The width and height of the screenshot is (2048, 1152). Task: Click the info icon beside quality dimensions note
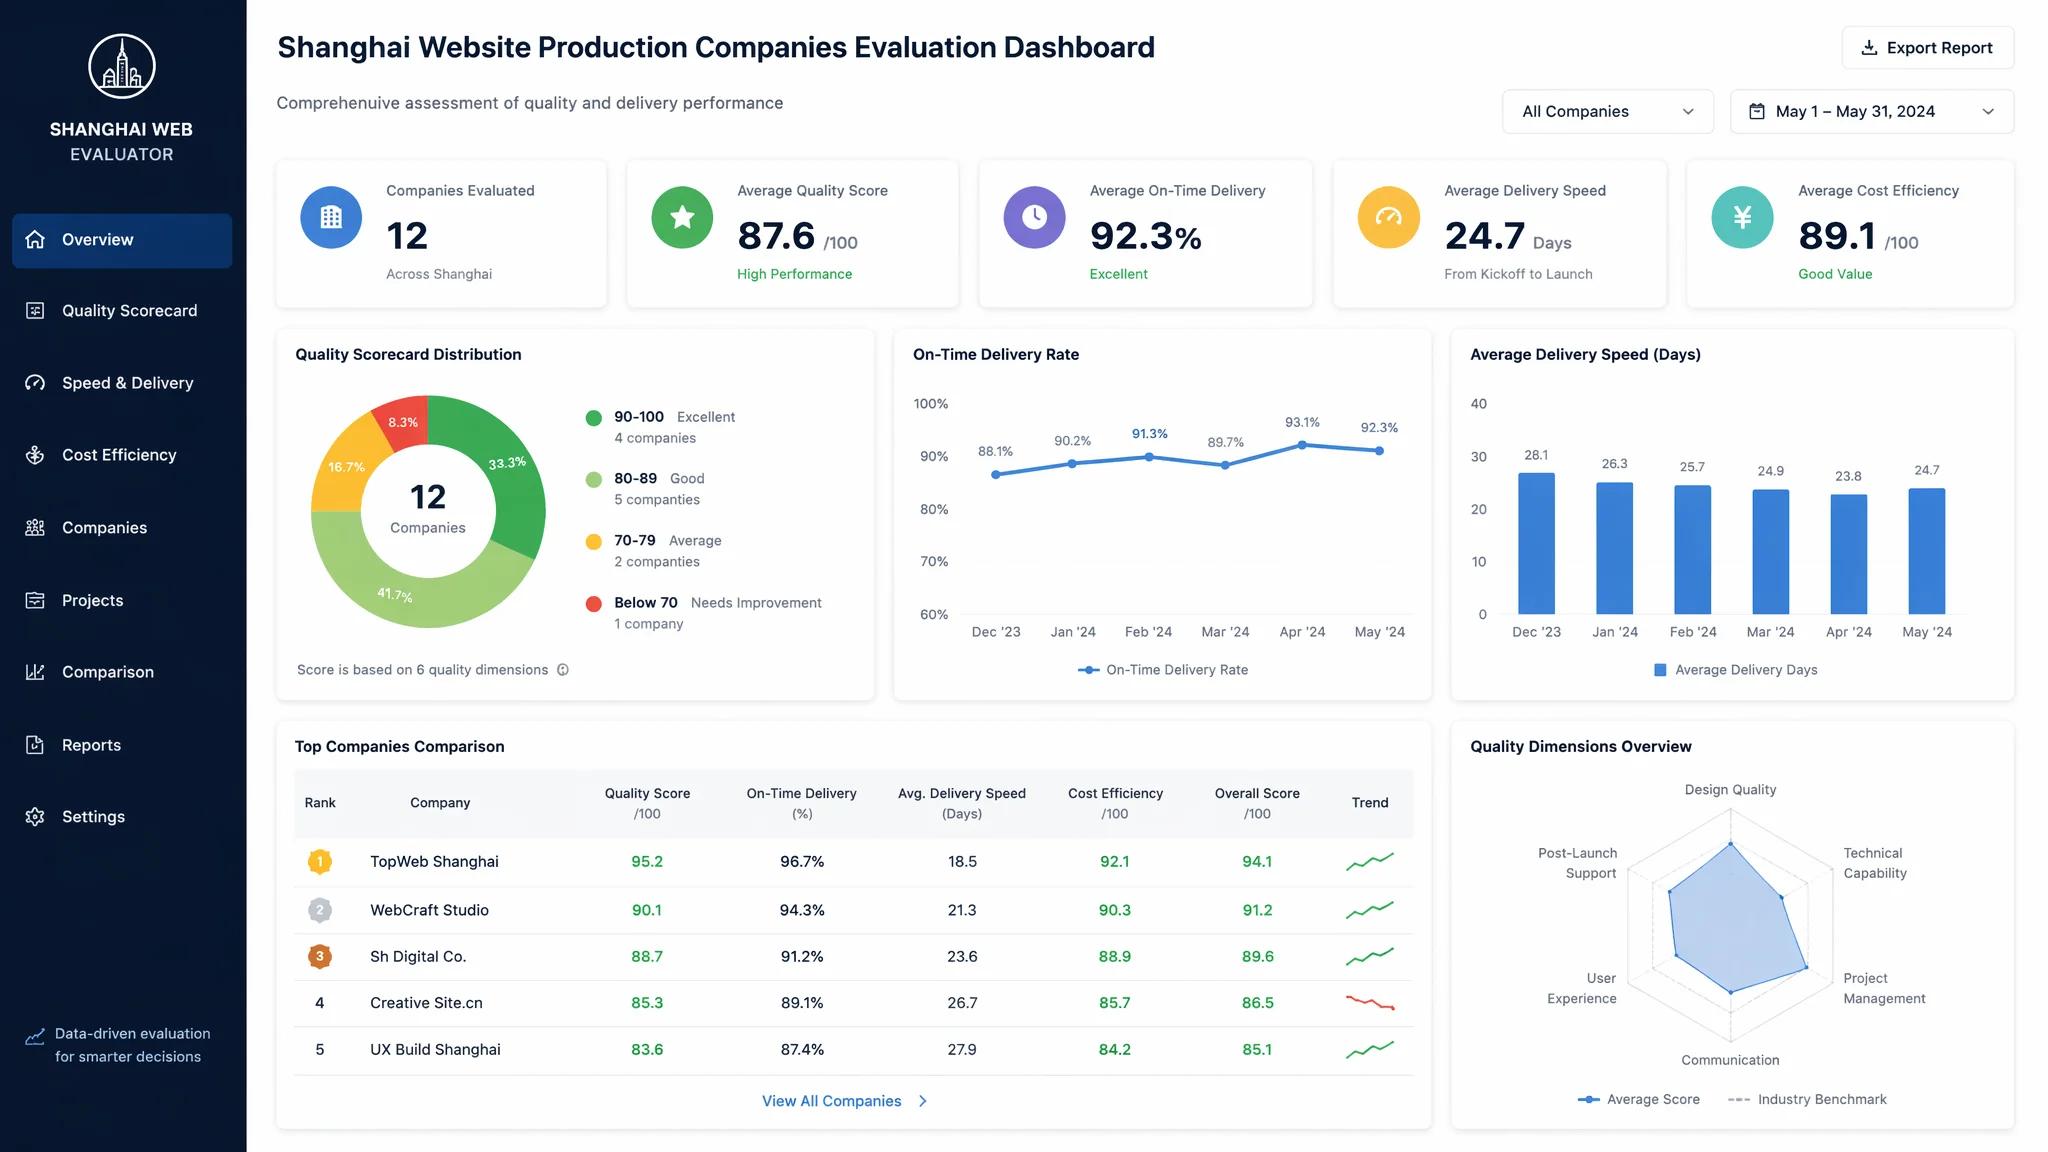[563, 670]
